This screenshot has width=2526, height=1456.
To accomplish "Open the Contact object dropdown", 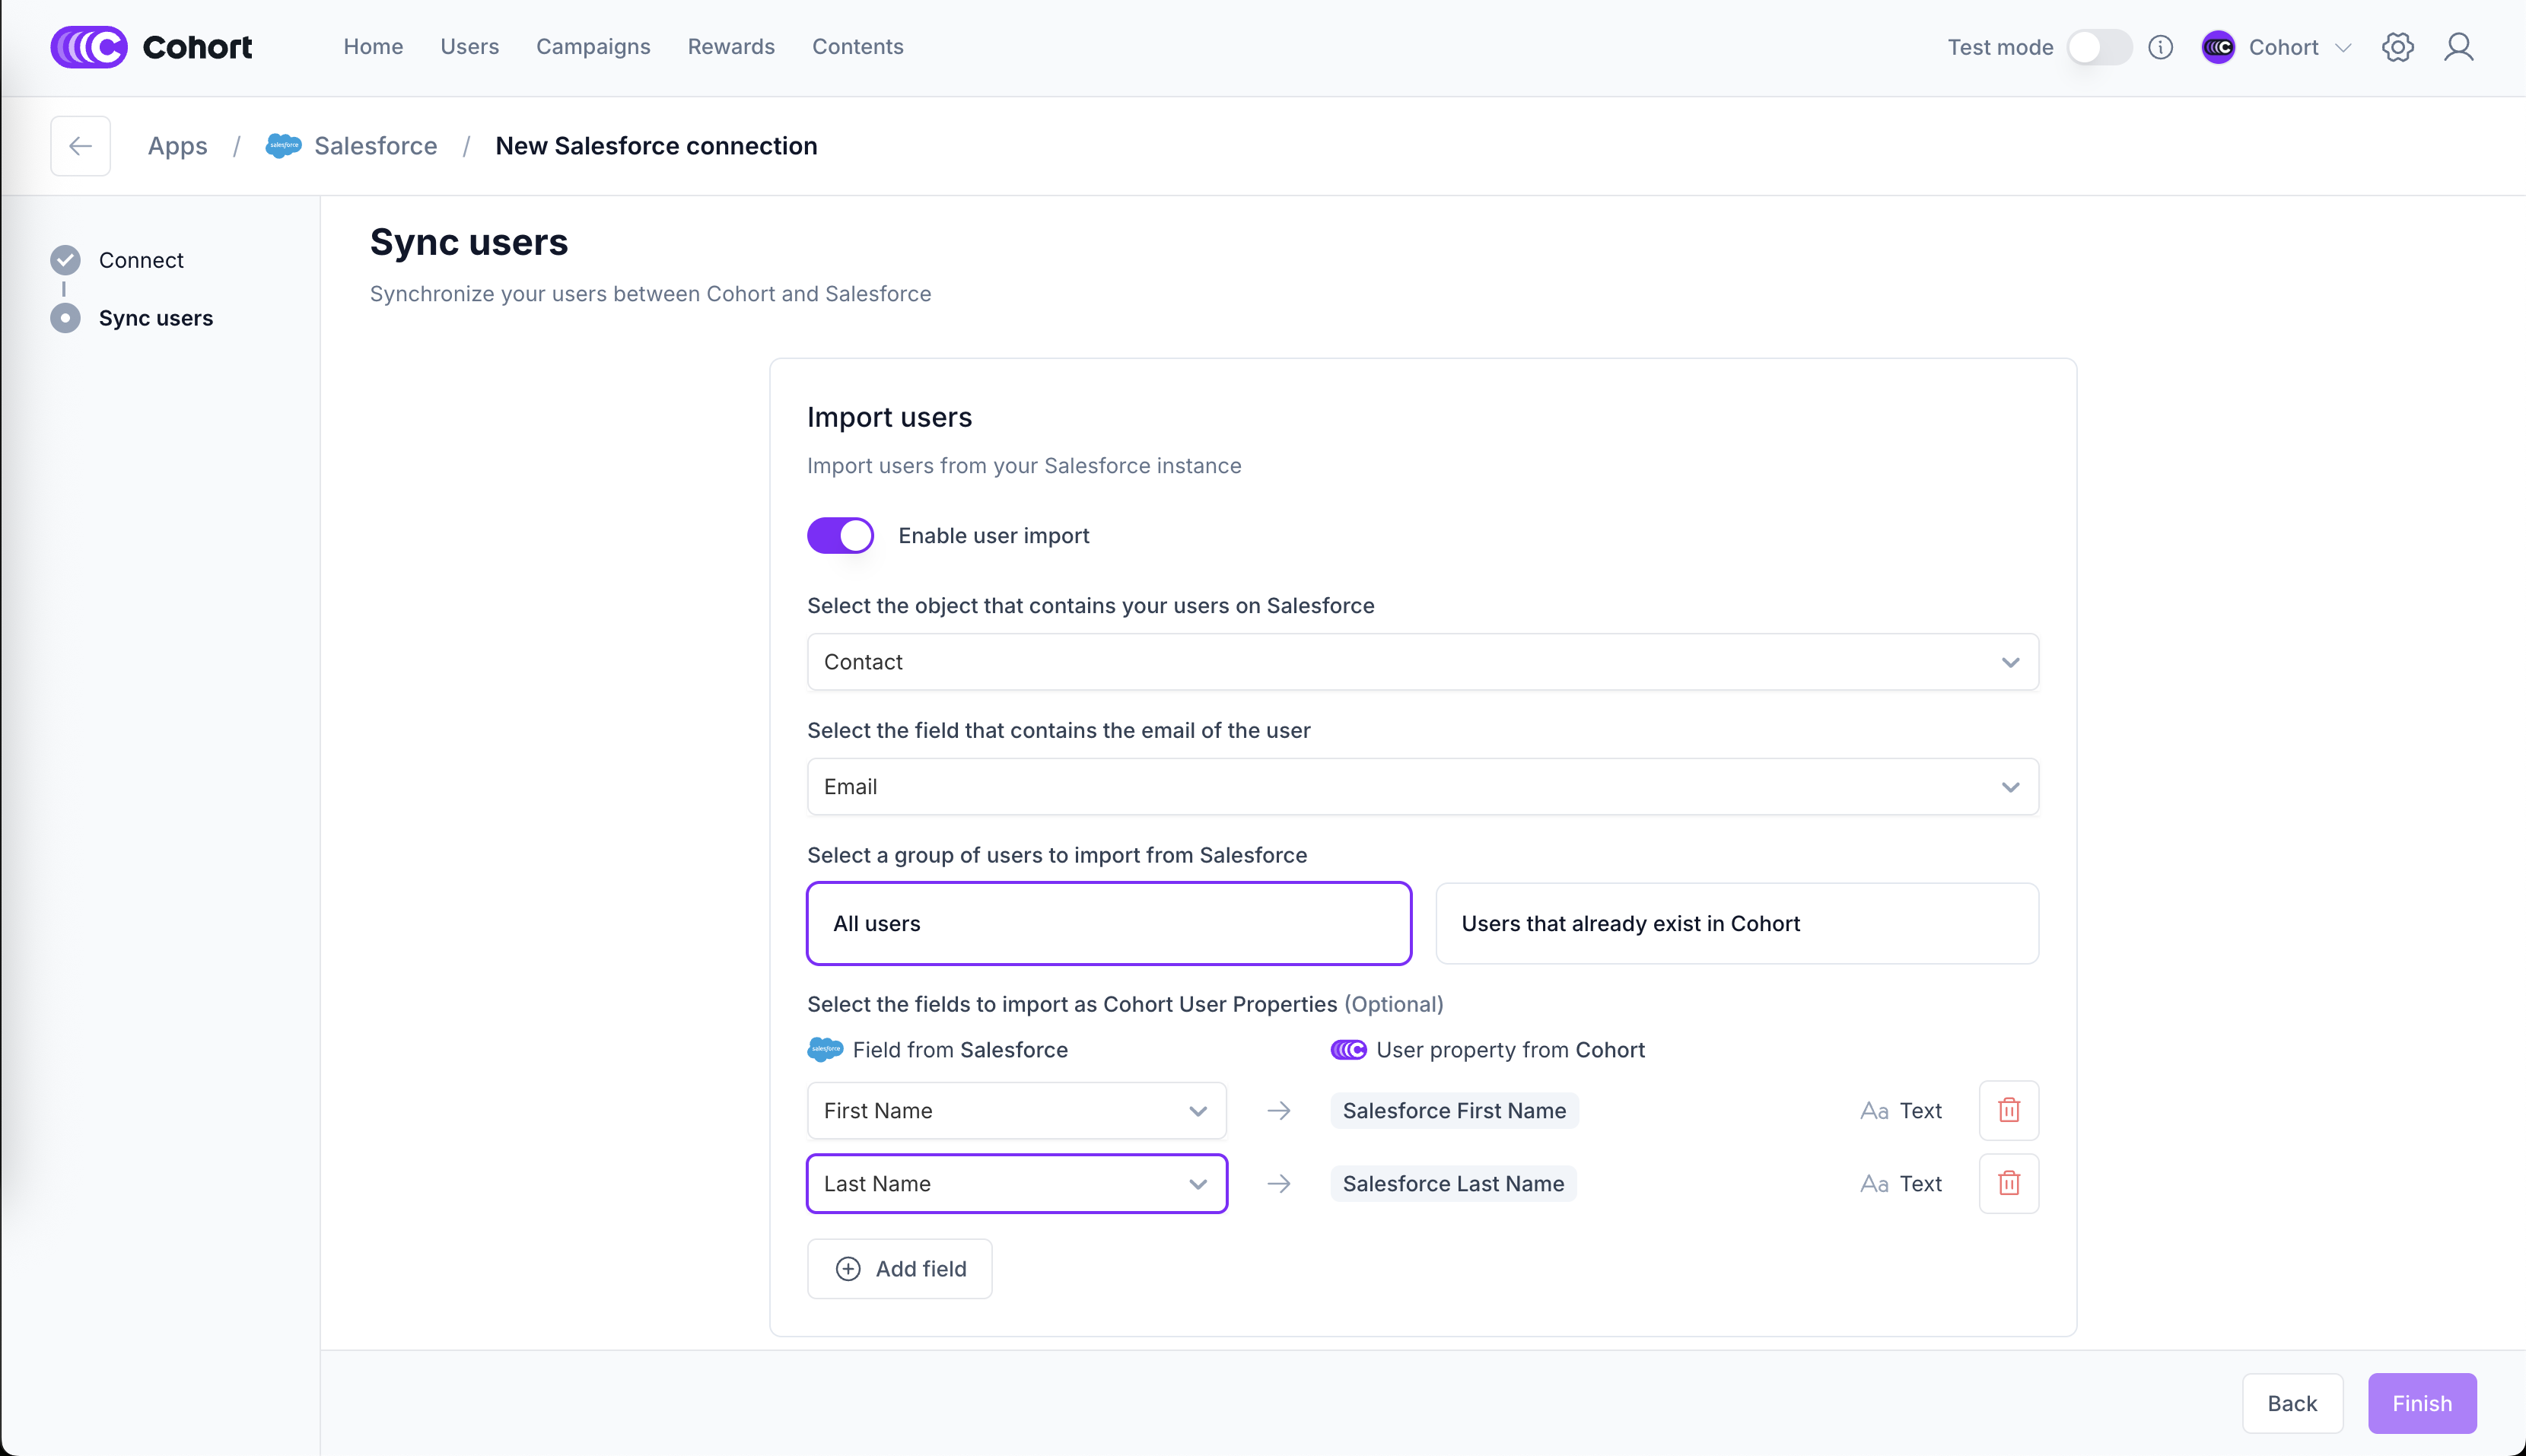I will pos(1422,662).
